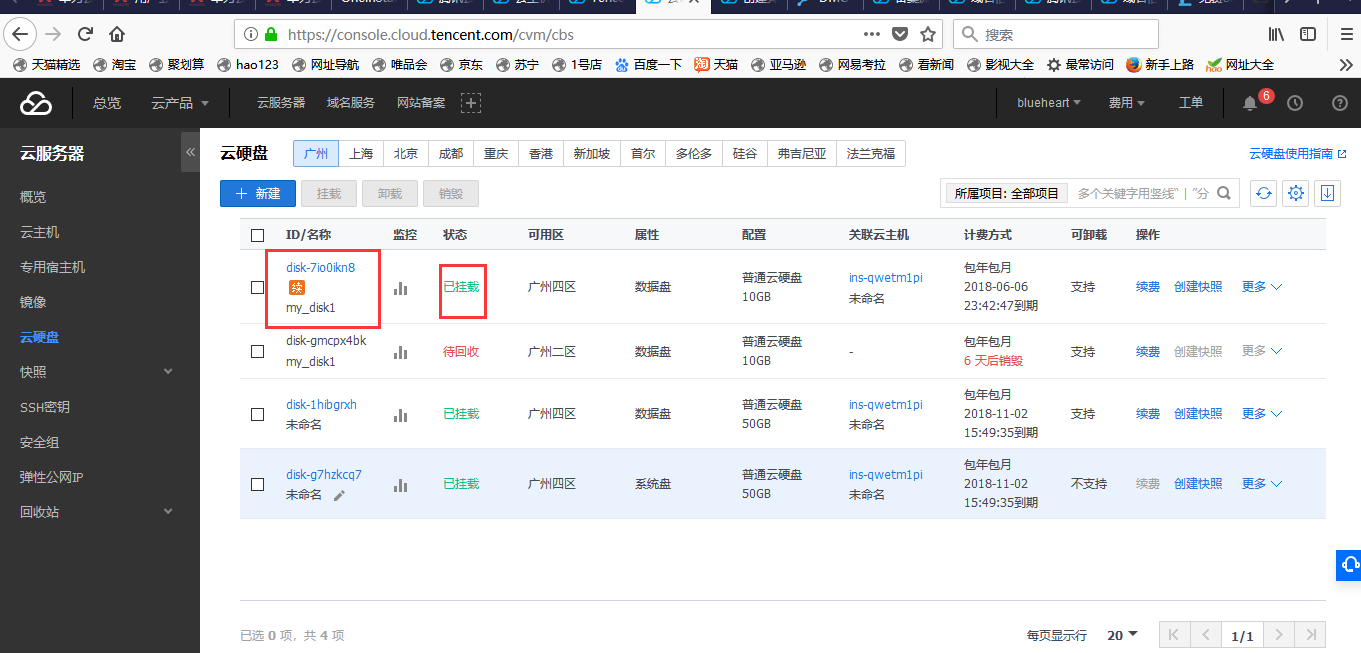Toggle the select-all checkbox in the table header
This screenshot has height=653, width=1361.
(x=258, y=235)
